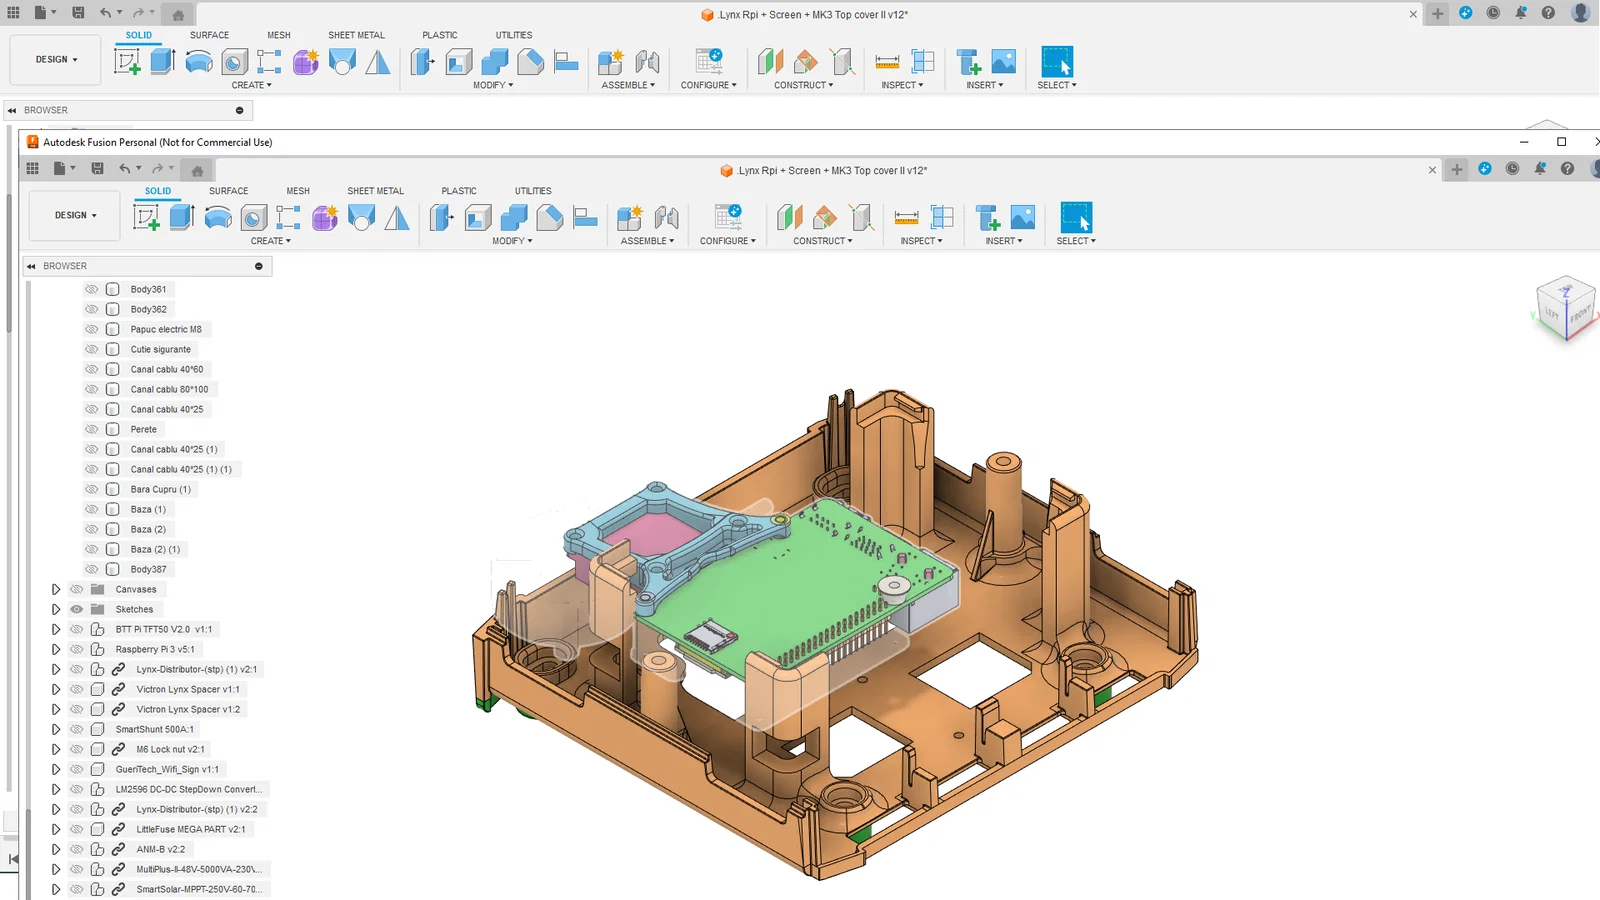Select Create Sketch tool in front window
1600x900 pixels.
147,217
